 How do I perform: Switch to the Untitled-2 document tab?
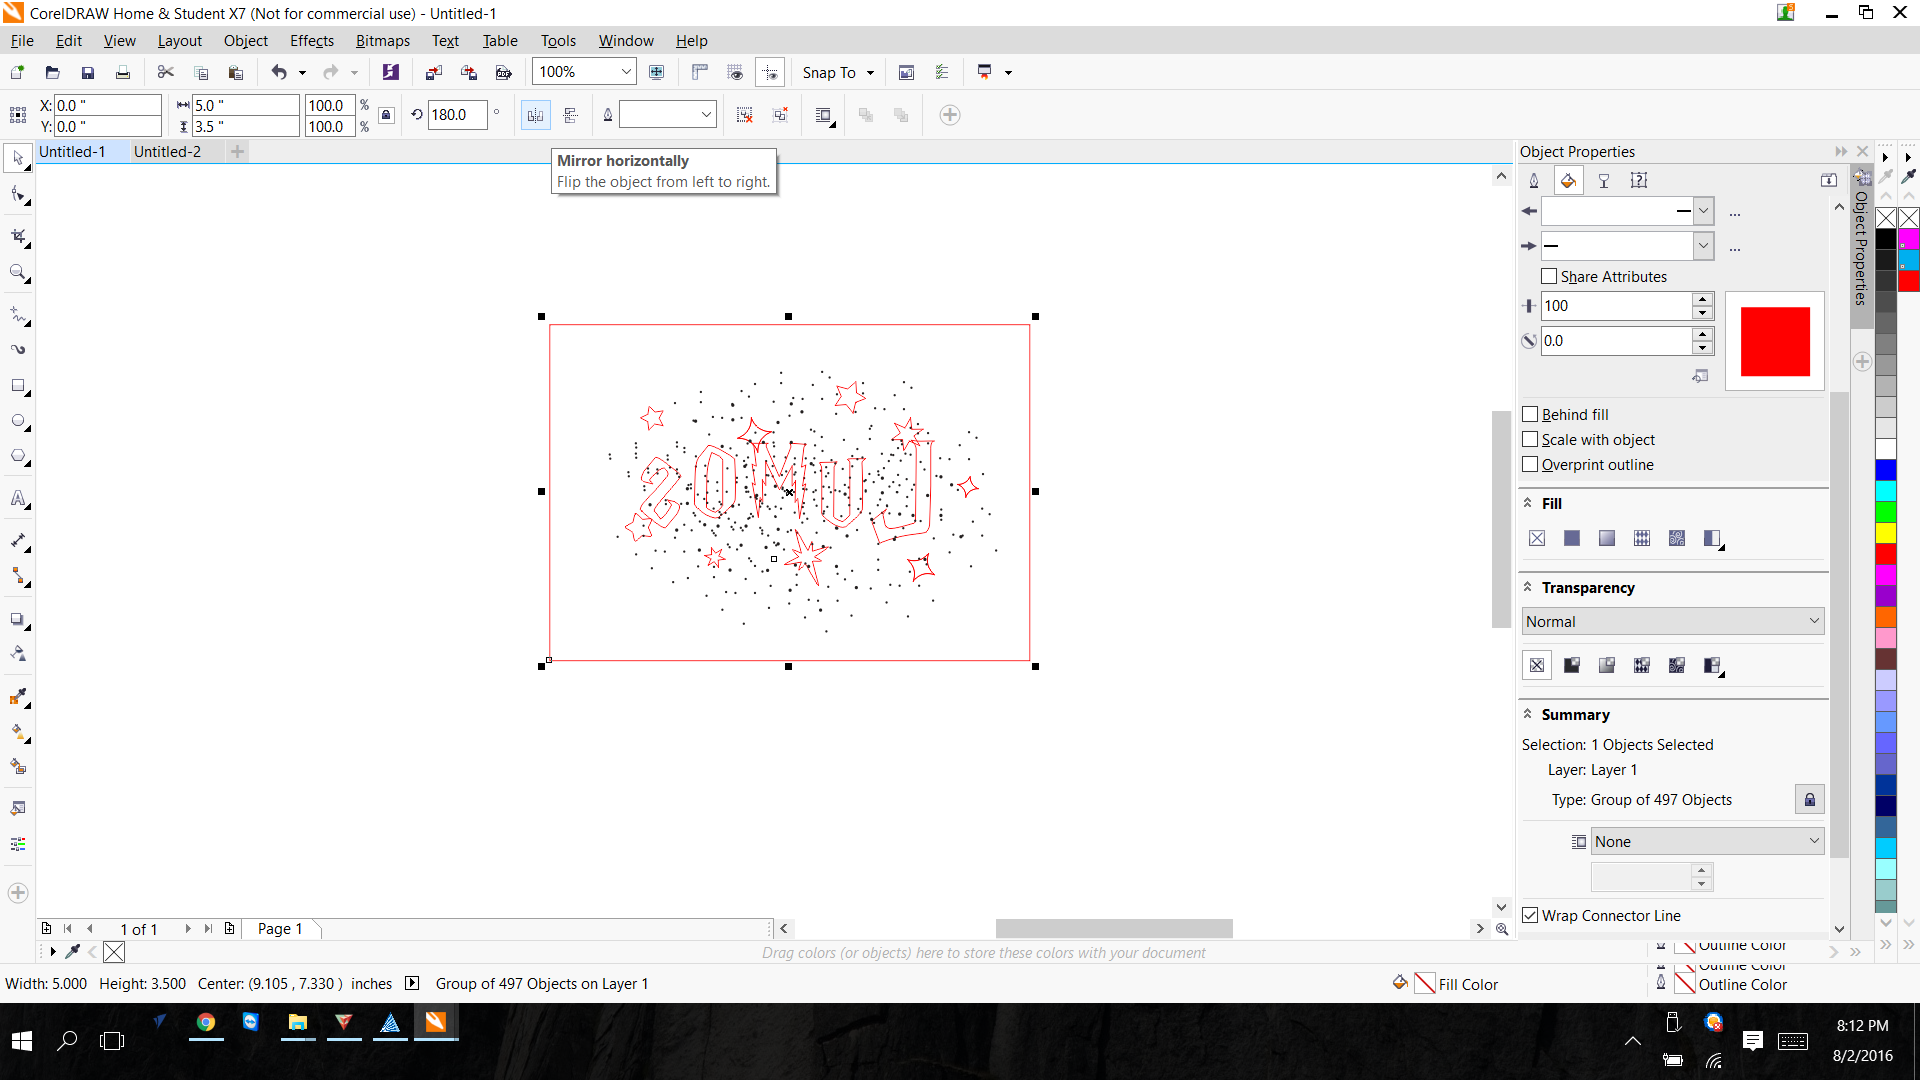click(x=167, y=151)
